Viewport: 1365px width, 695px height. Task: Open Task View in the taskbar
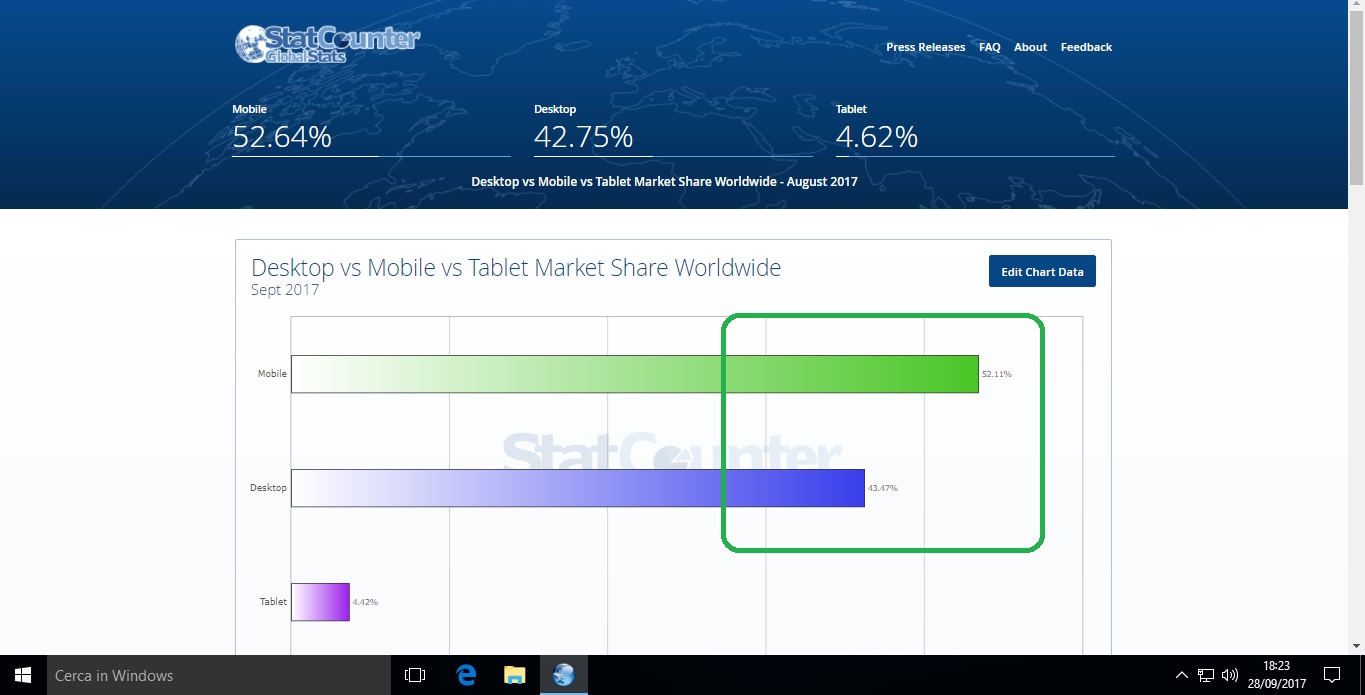pos(415,675)
